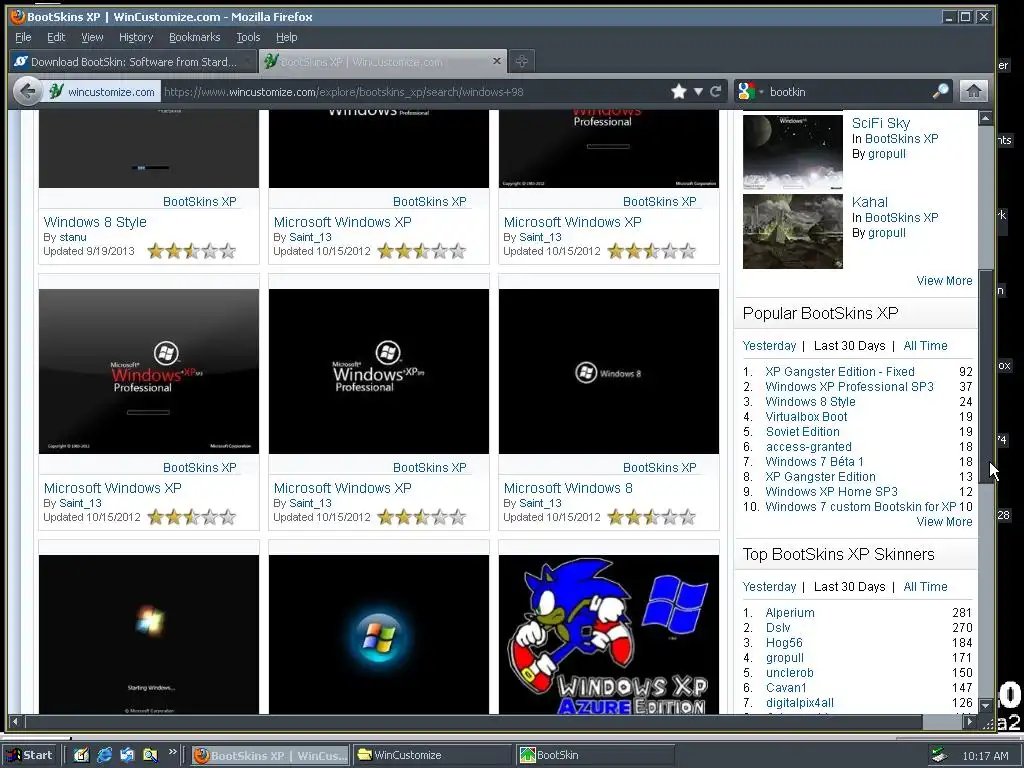Open the Tools menu
1024x768 pixels.
tap(248, 37)
